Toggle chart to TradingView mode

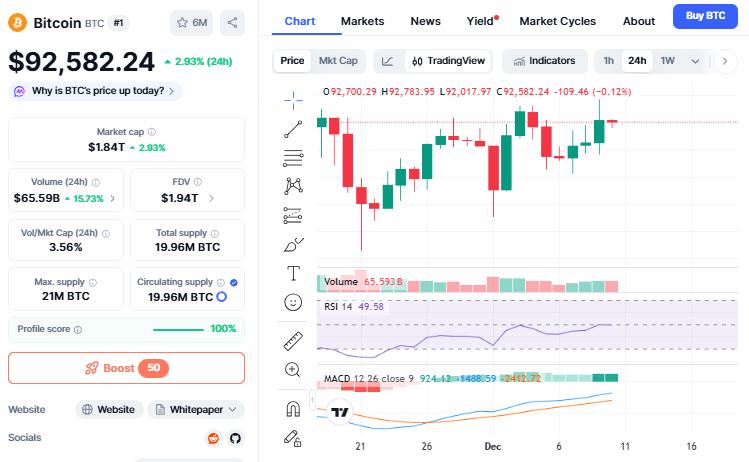[448, 61]
